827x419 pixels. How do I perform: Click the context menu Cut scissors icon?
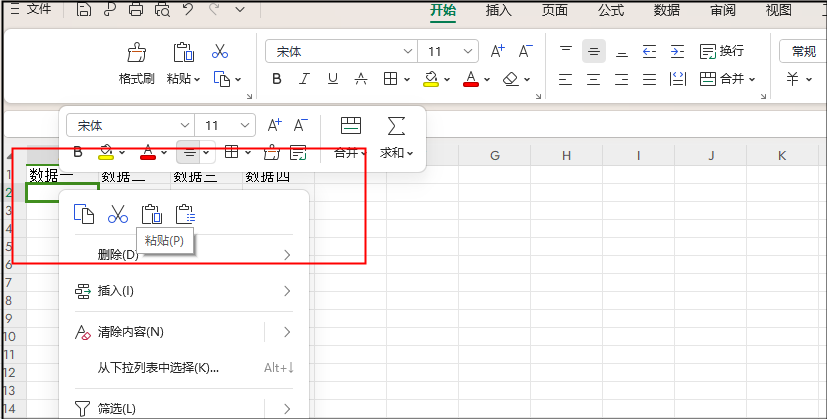point(118,214)
